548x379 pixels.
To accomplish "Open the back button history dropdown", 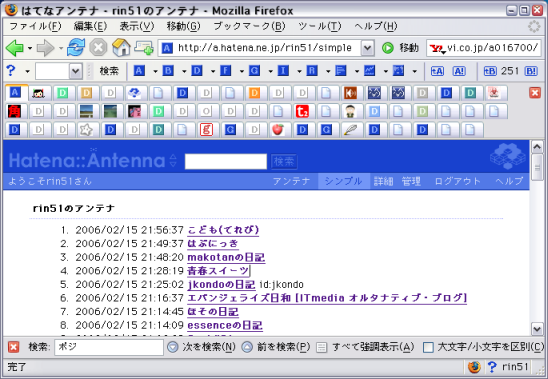I will [x=30, y=48].
